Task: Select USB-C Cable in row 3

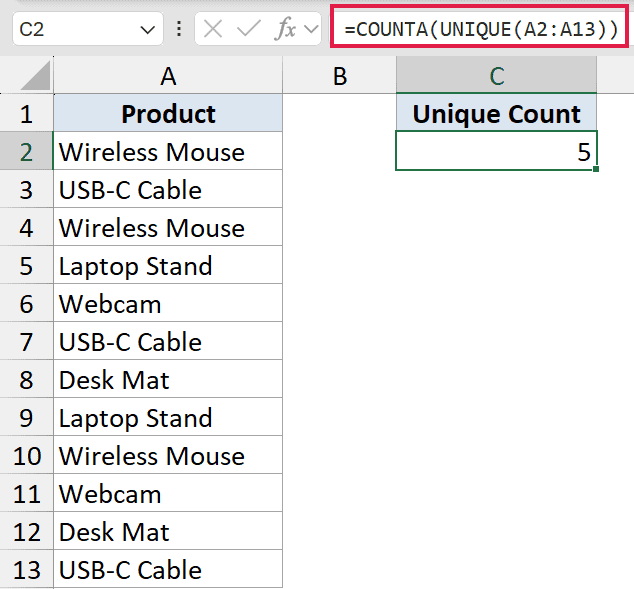Action: coord(168,189)
